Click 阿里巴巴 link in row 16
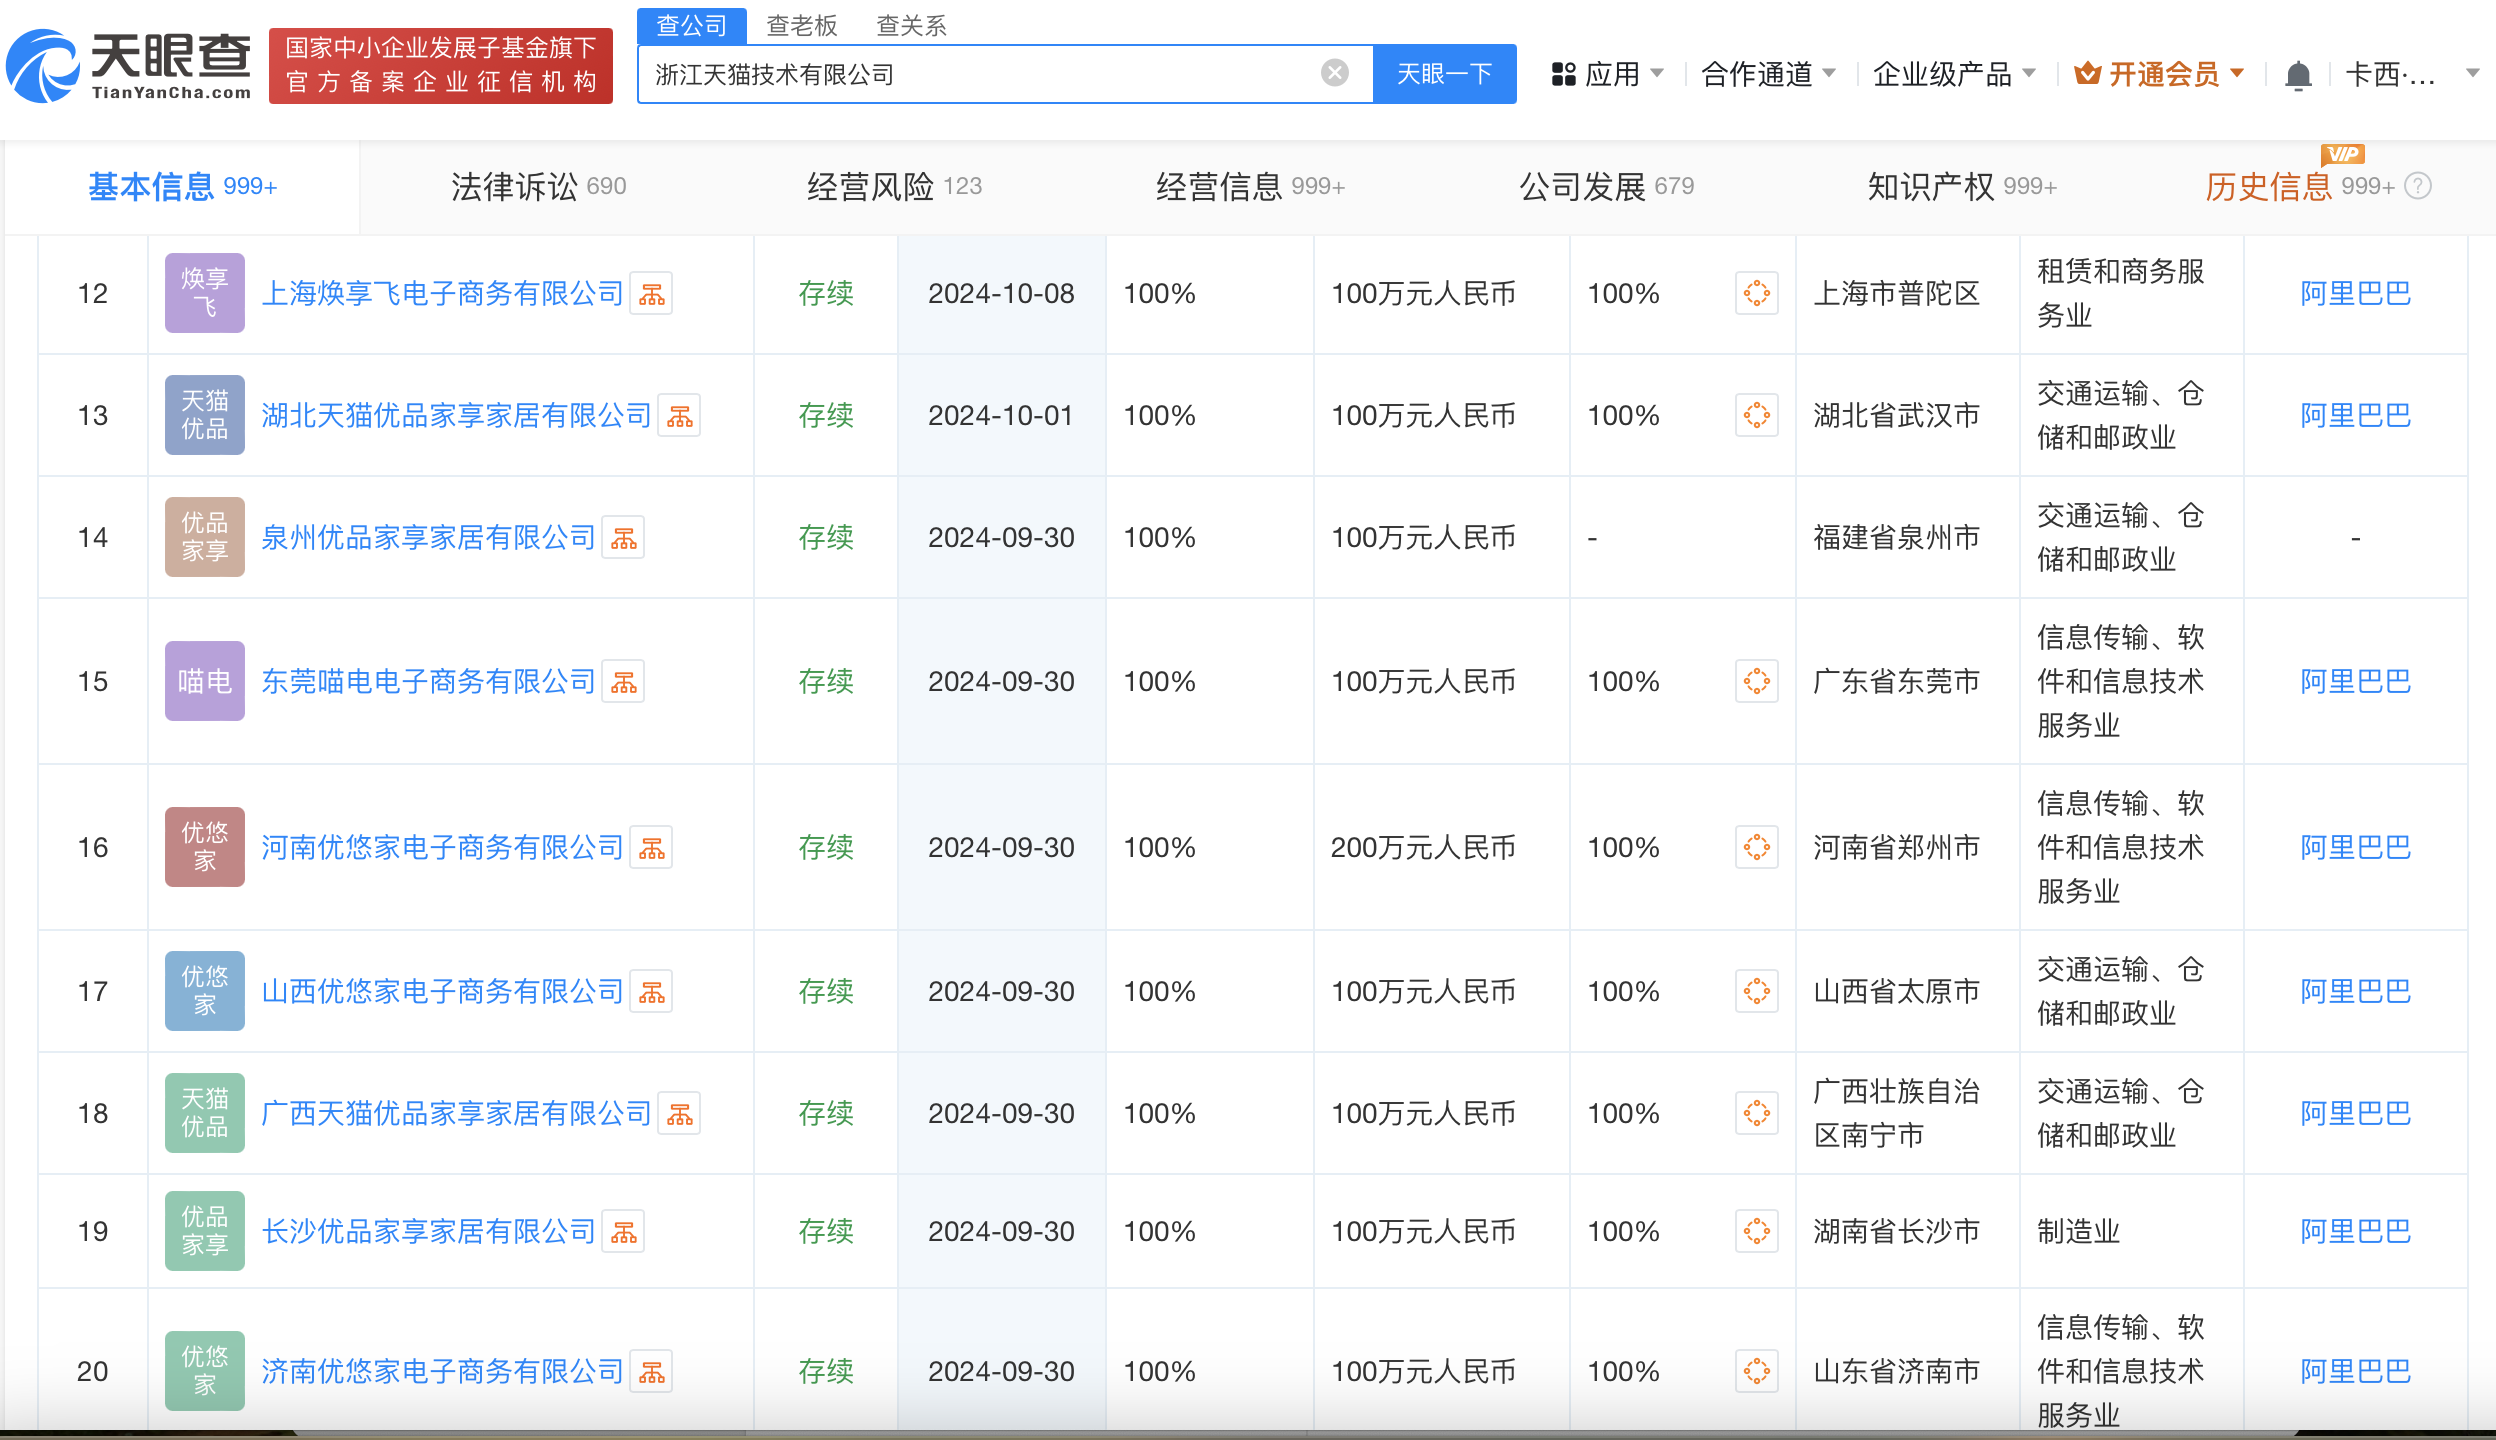Screen dimensions: 2496x1440 (2355, 848)
